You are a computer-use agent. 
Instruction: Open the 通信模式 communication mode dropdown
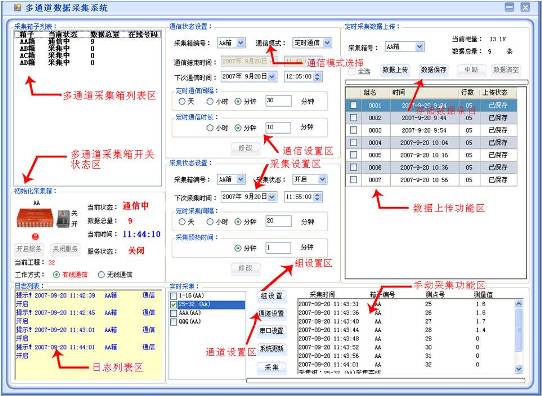[327, 43]
